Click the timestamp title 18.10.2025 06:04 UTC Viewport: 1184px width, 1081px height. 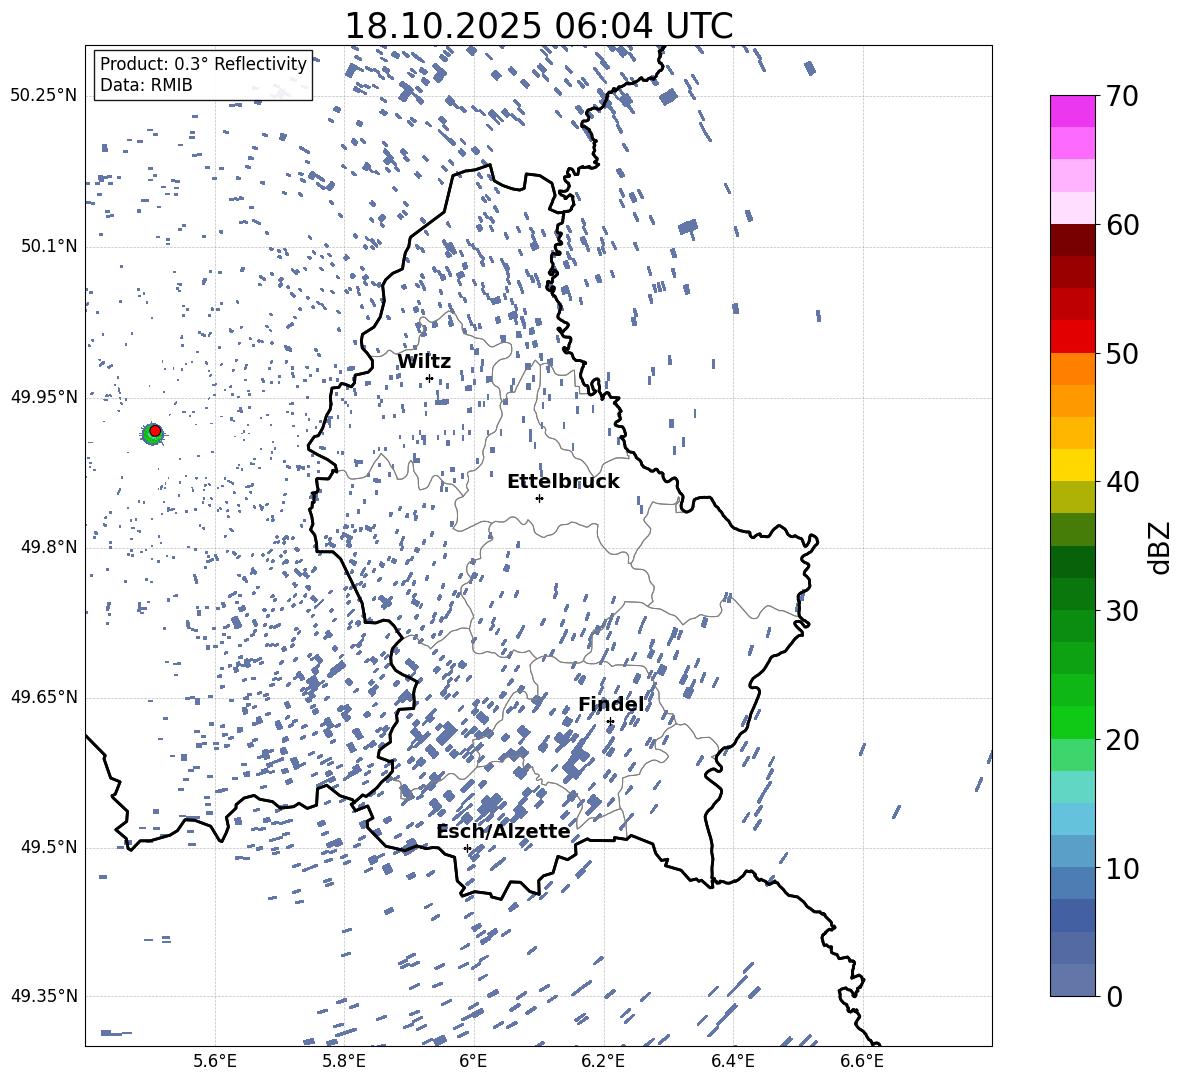click(x=538, y=26)
